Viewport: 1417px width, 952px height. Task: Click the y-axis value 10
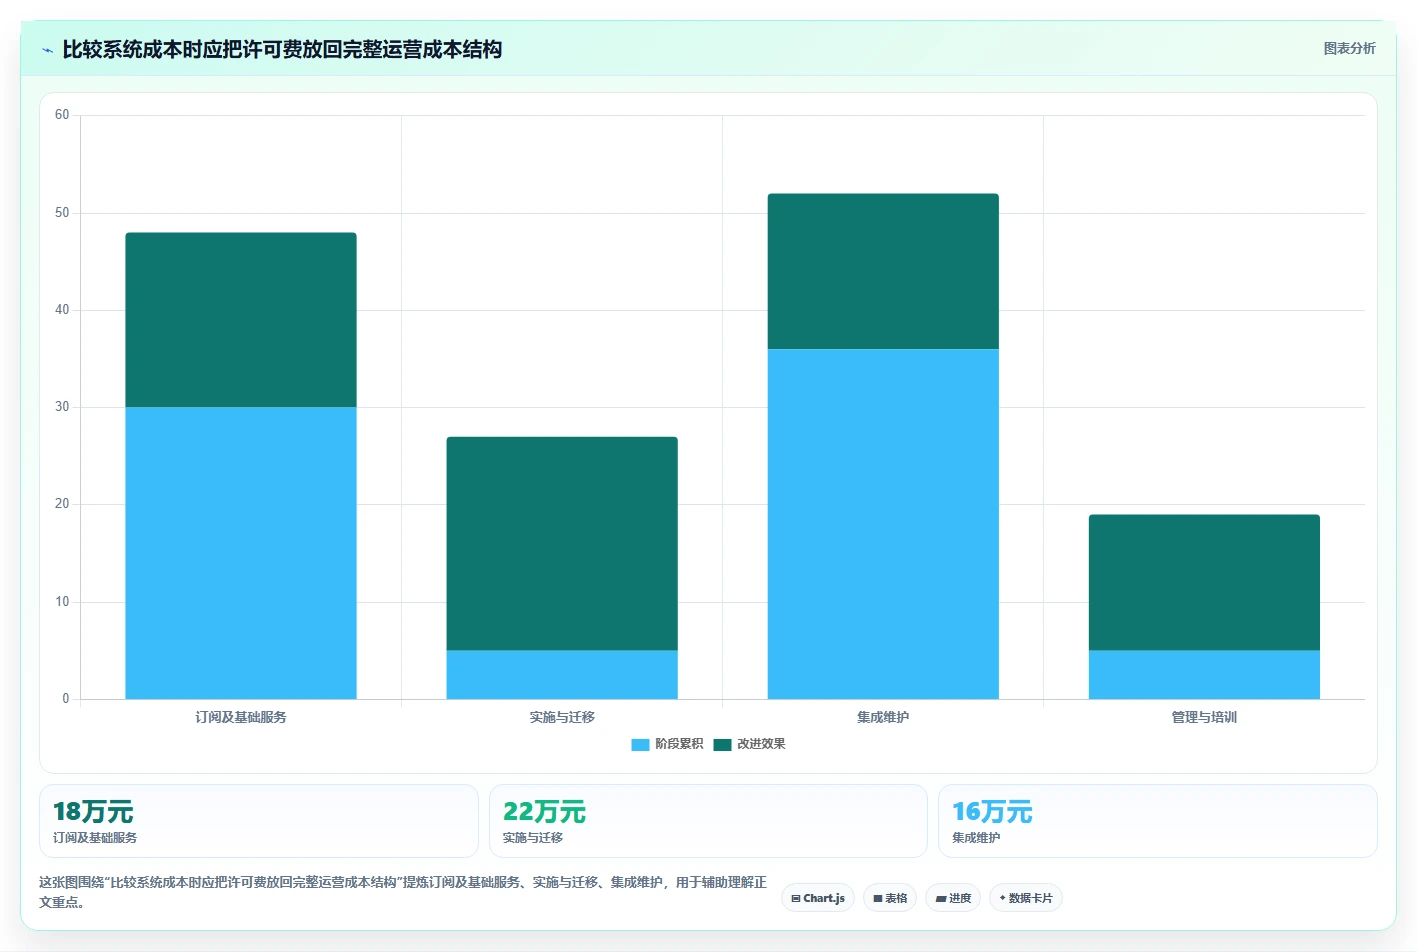click(62, 602)
